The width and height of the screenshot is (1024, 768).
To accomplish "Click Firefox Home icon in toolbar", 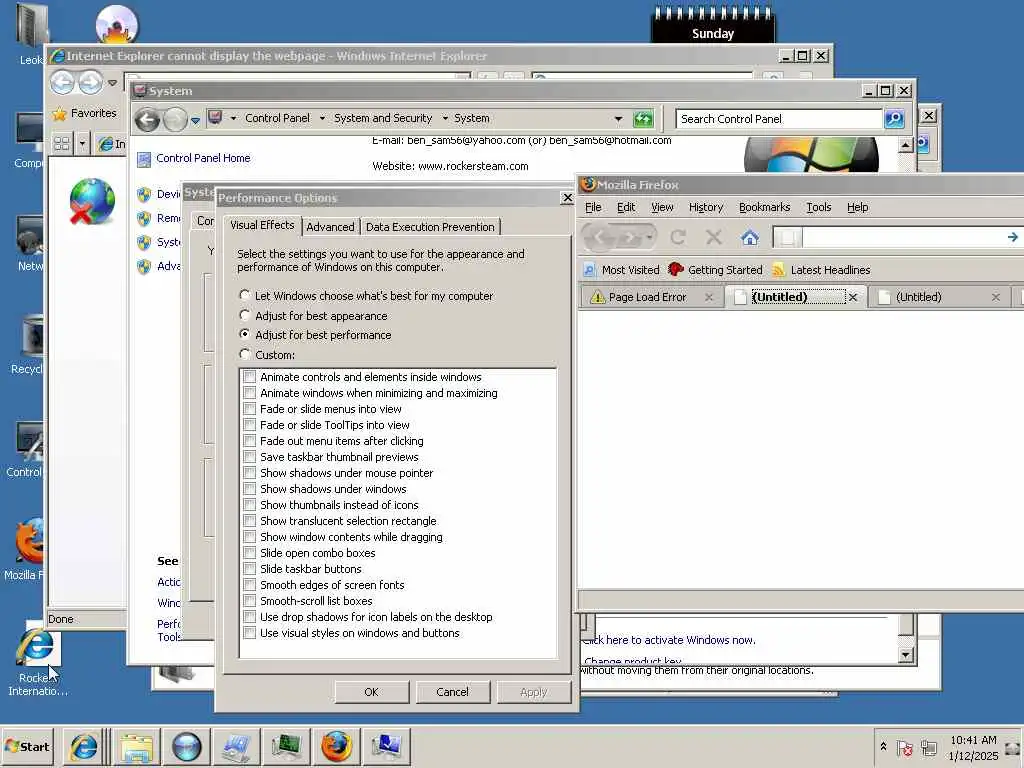I will pyautogui.click(x=750, y=237).
